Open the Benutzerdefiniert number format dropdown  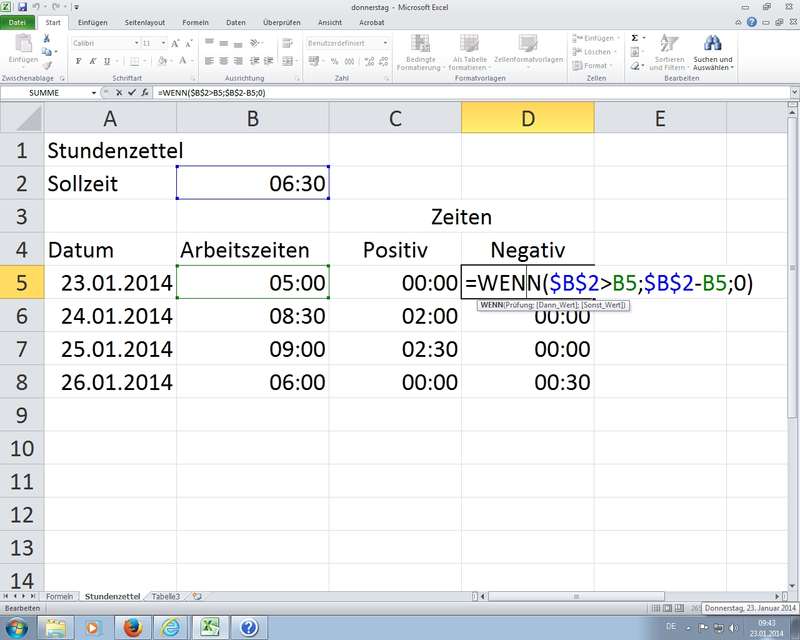pyautogui.click(x=385, y=43)
